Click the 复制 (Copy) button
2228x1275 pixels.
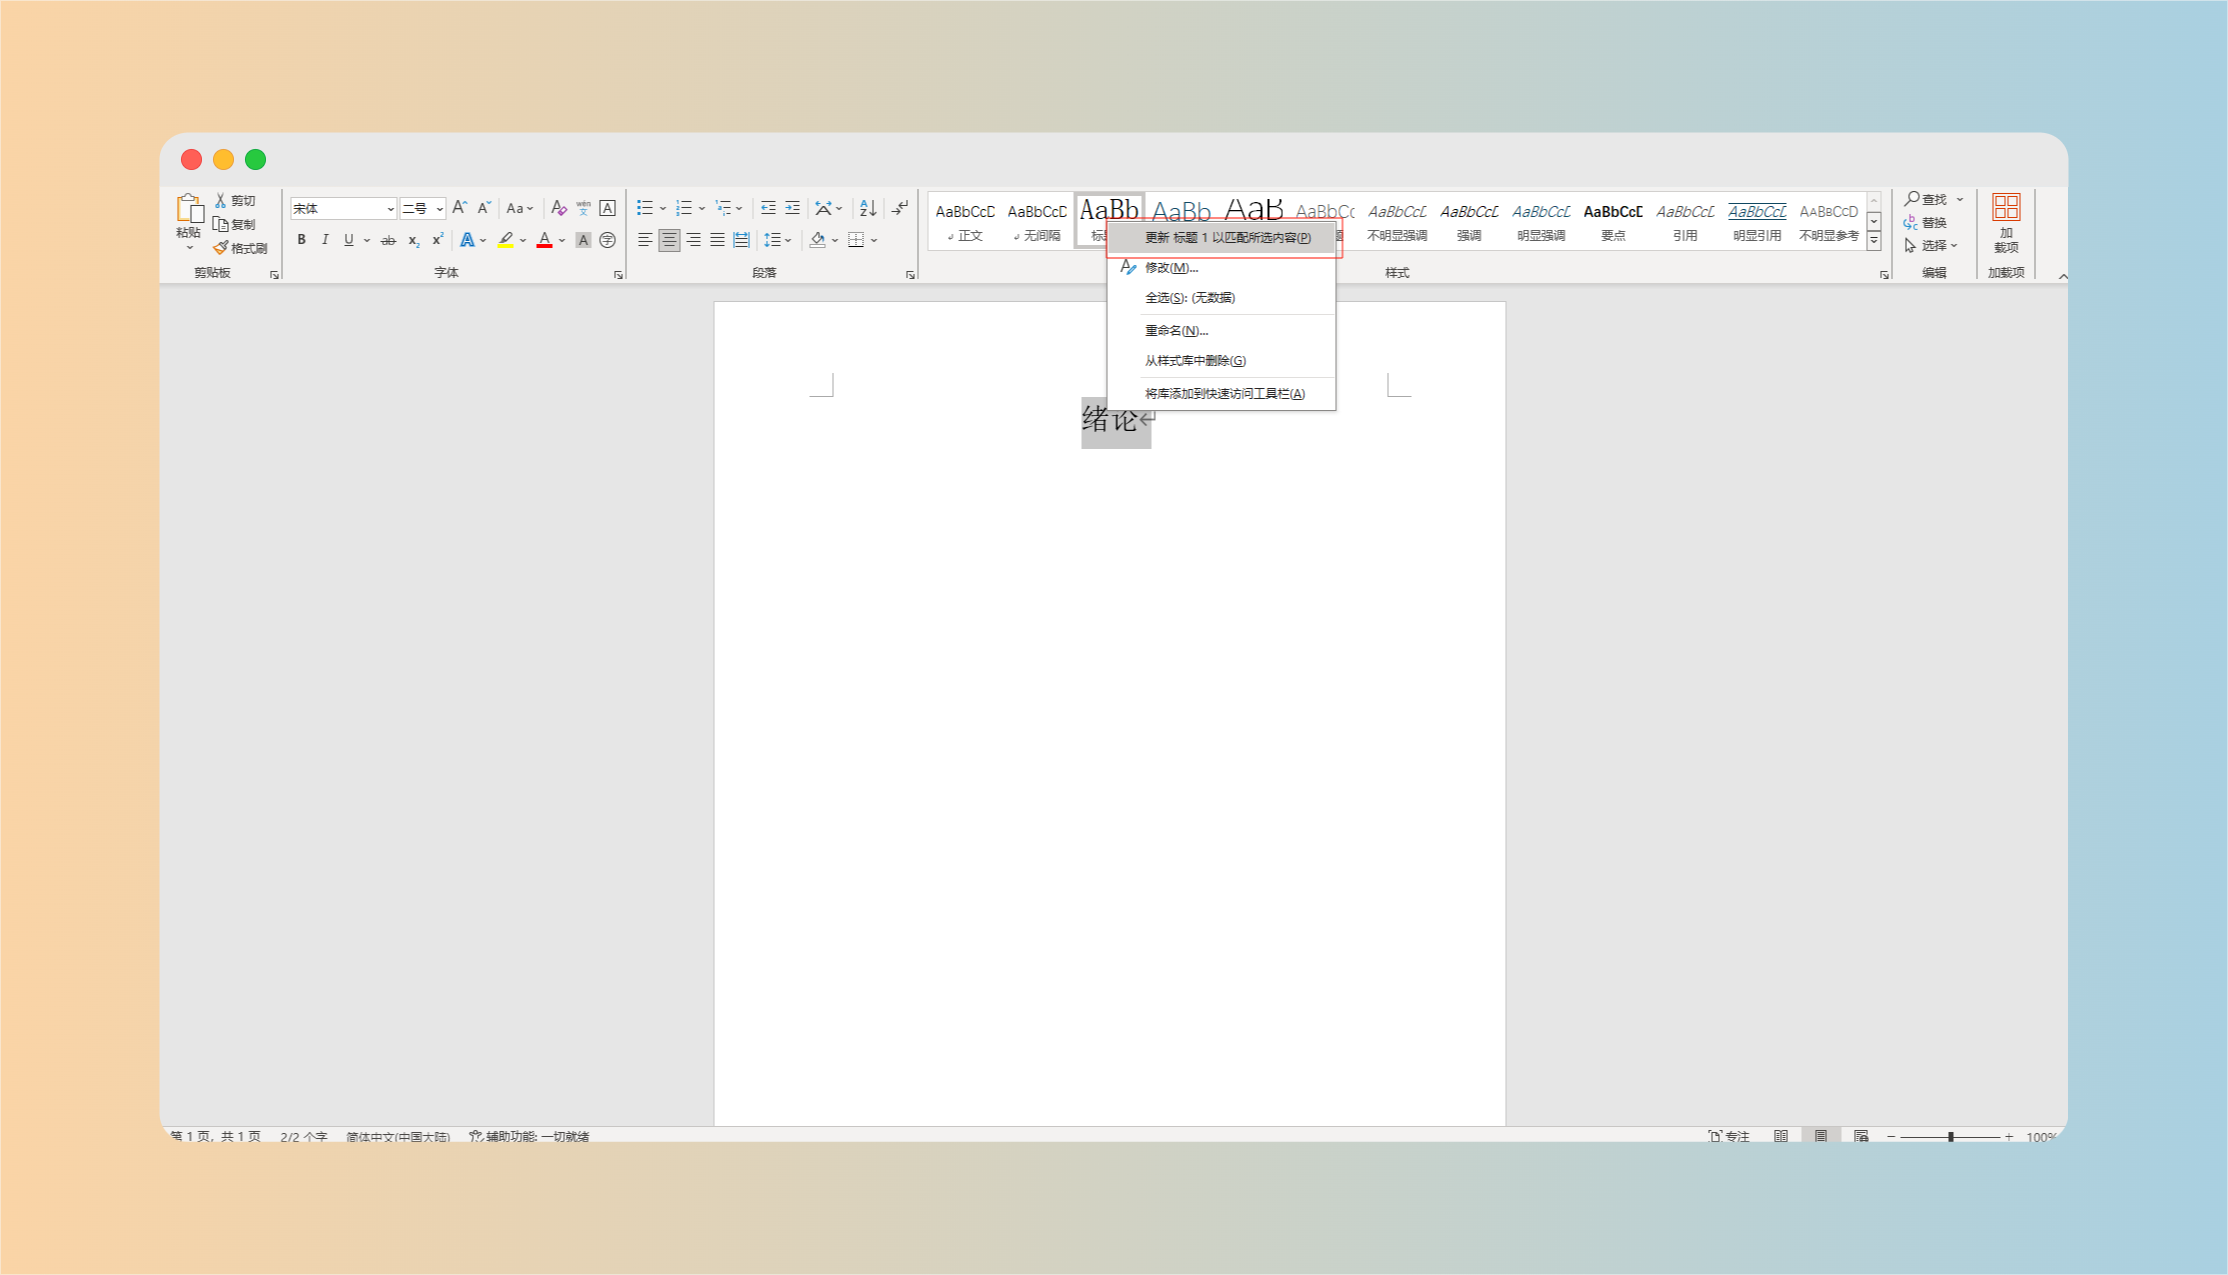click(234, 224)
